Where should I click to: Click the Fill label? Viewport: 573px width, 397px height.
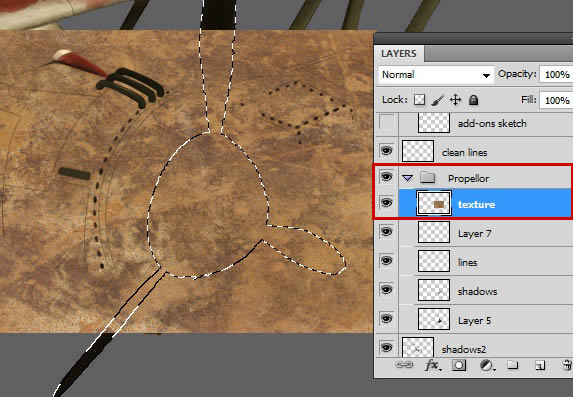529,99
